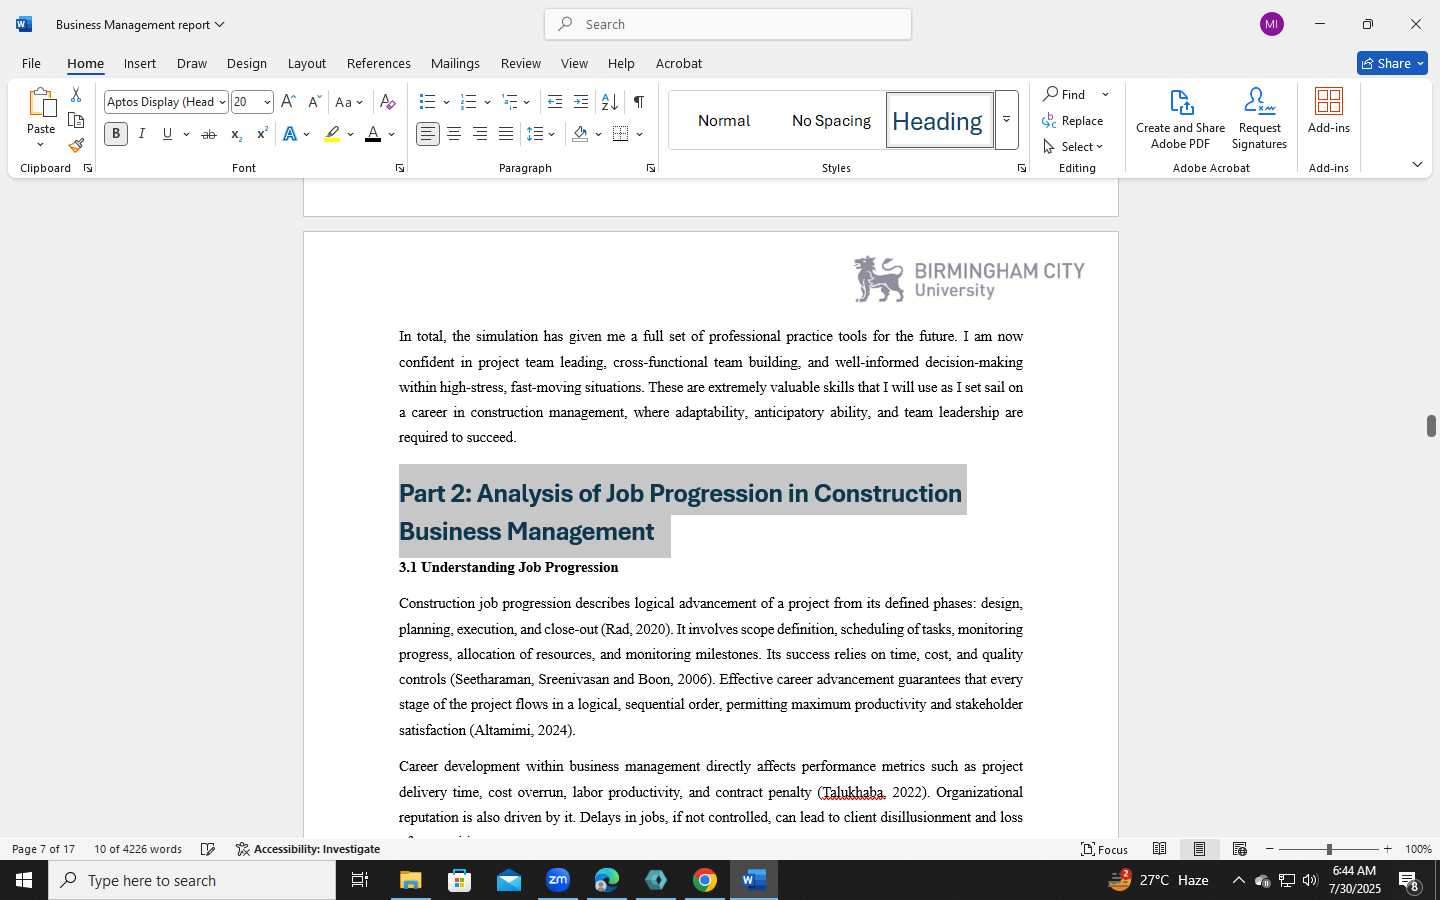
Task: Open the Change Case dropdown
Action: pos(349,102)
